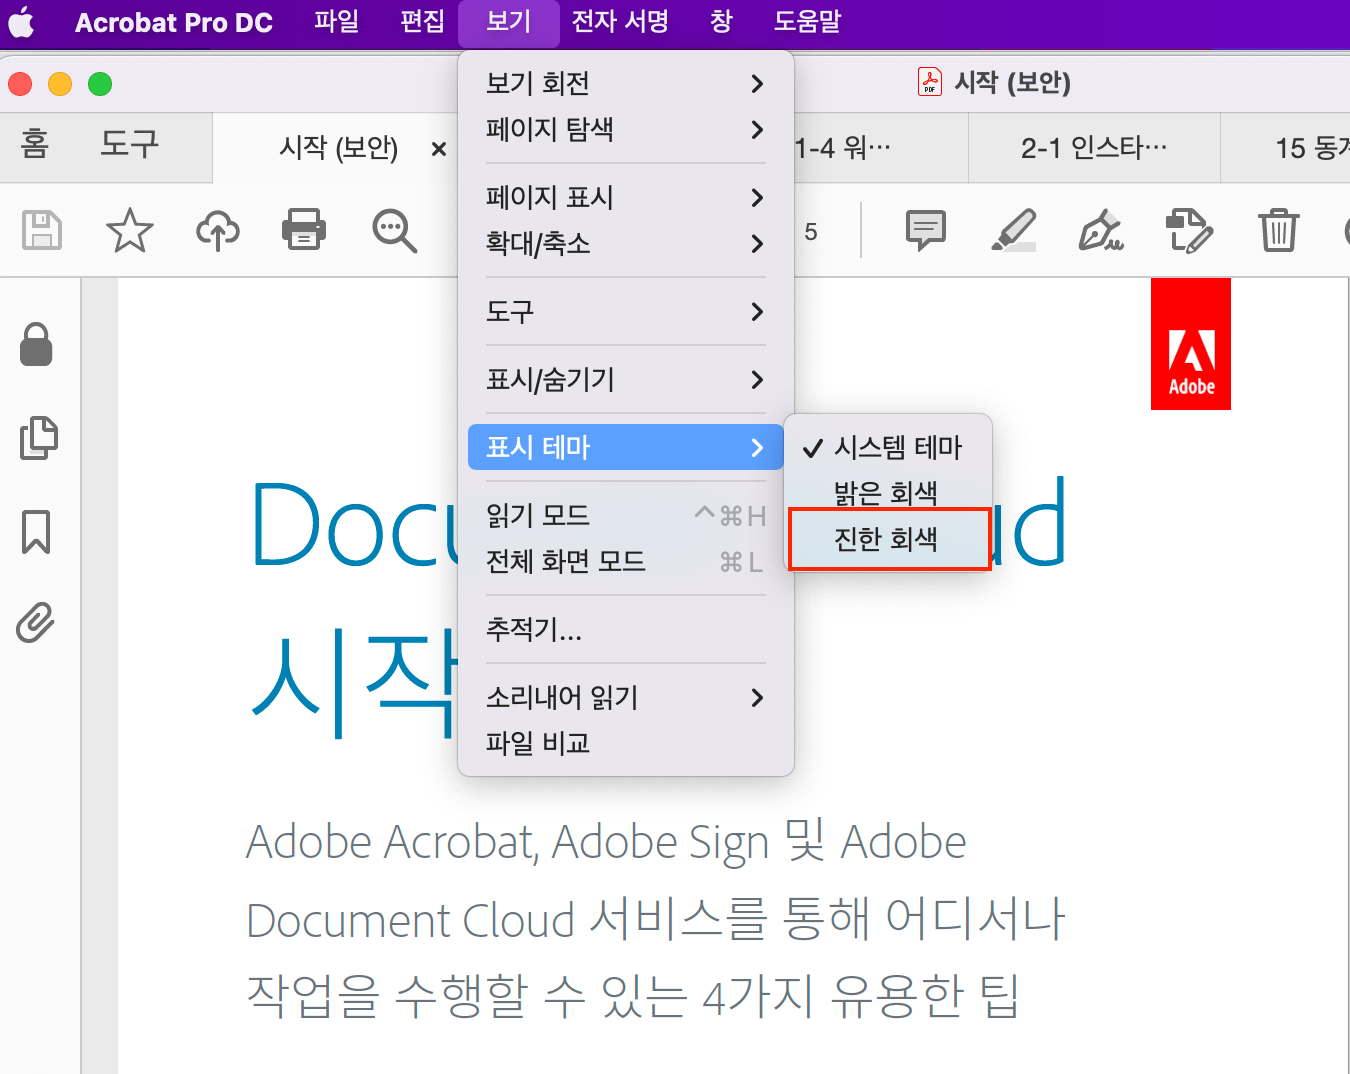Choose 밝은 회색 theme
Viewport: 1350px width, 1074px height.
pyautogui.click(x=888, y=492)
